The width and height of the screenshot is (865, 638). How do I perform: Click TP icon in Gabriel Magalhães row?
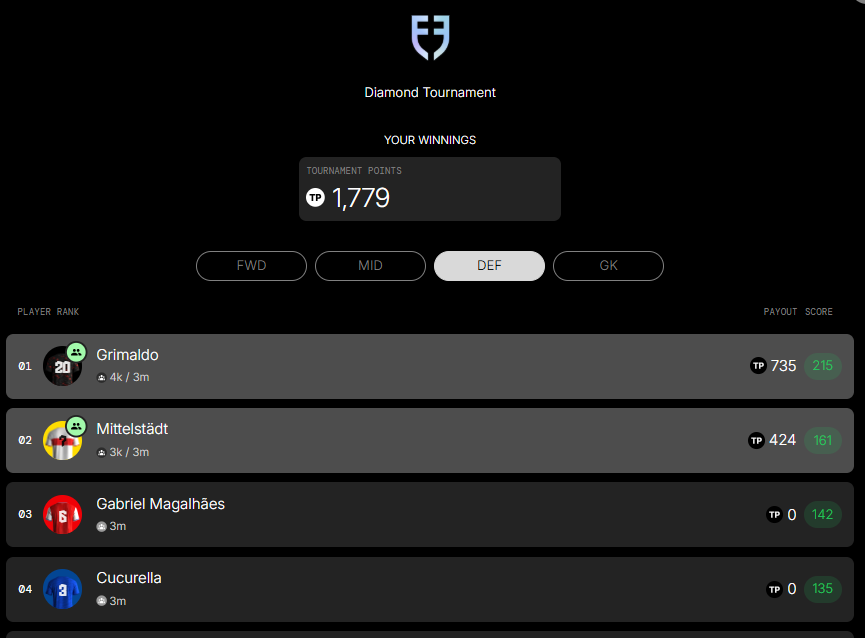(x=775, y=514)
